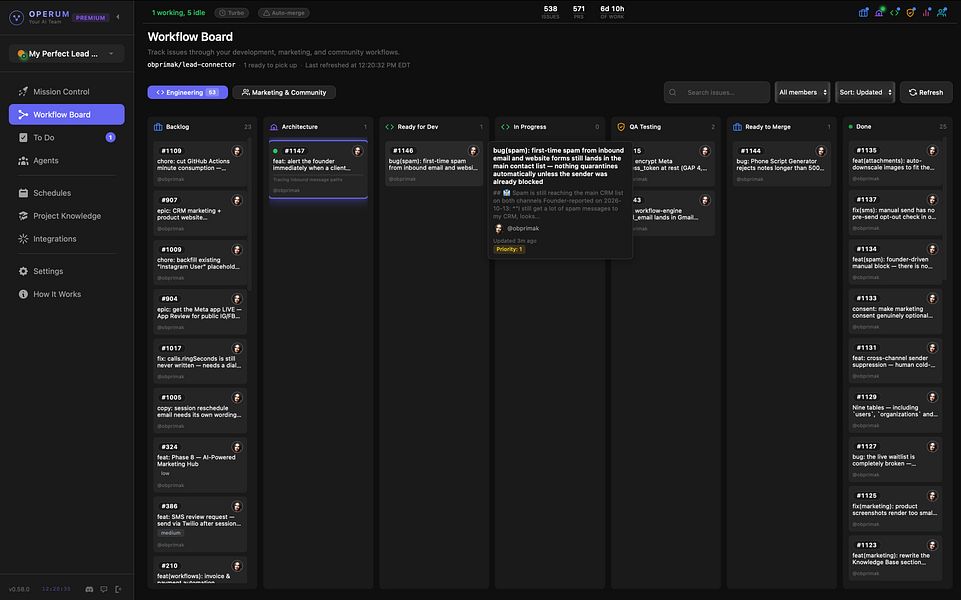Click the Operum logo icon
This screenshot has height=600, width=961.
pyautogui.click(x=17, y=17)
